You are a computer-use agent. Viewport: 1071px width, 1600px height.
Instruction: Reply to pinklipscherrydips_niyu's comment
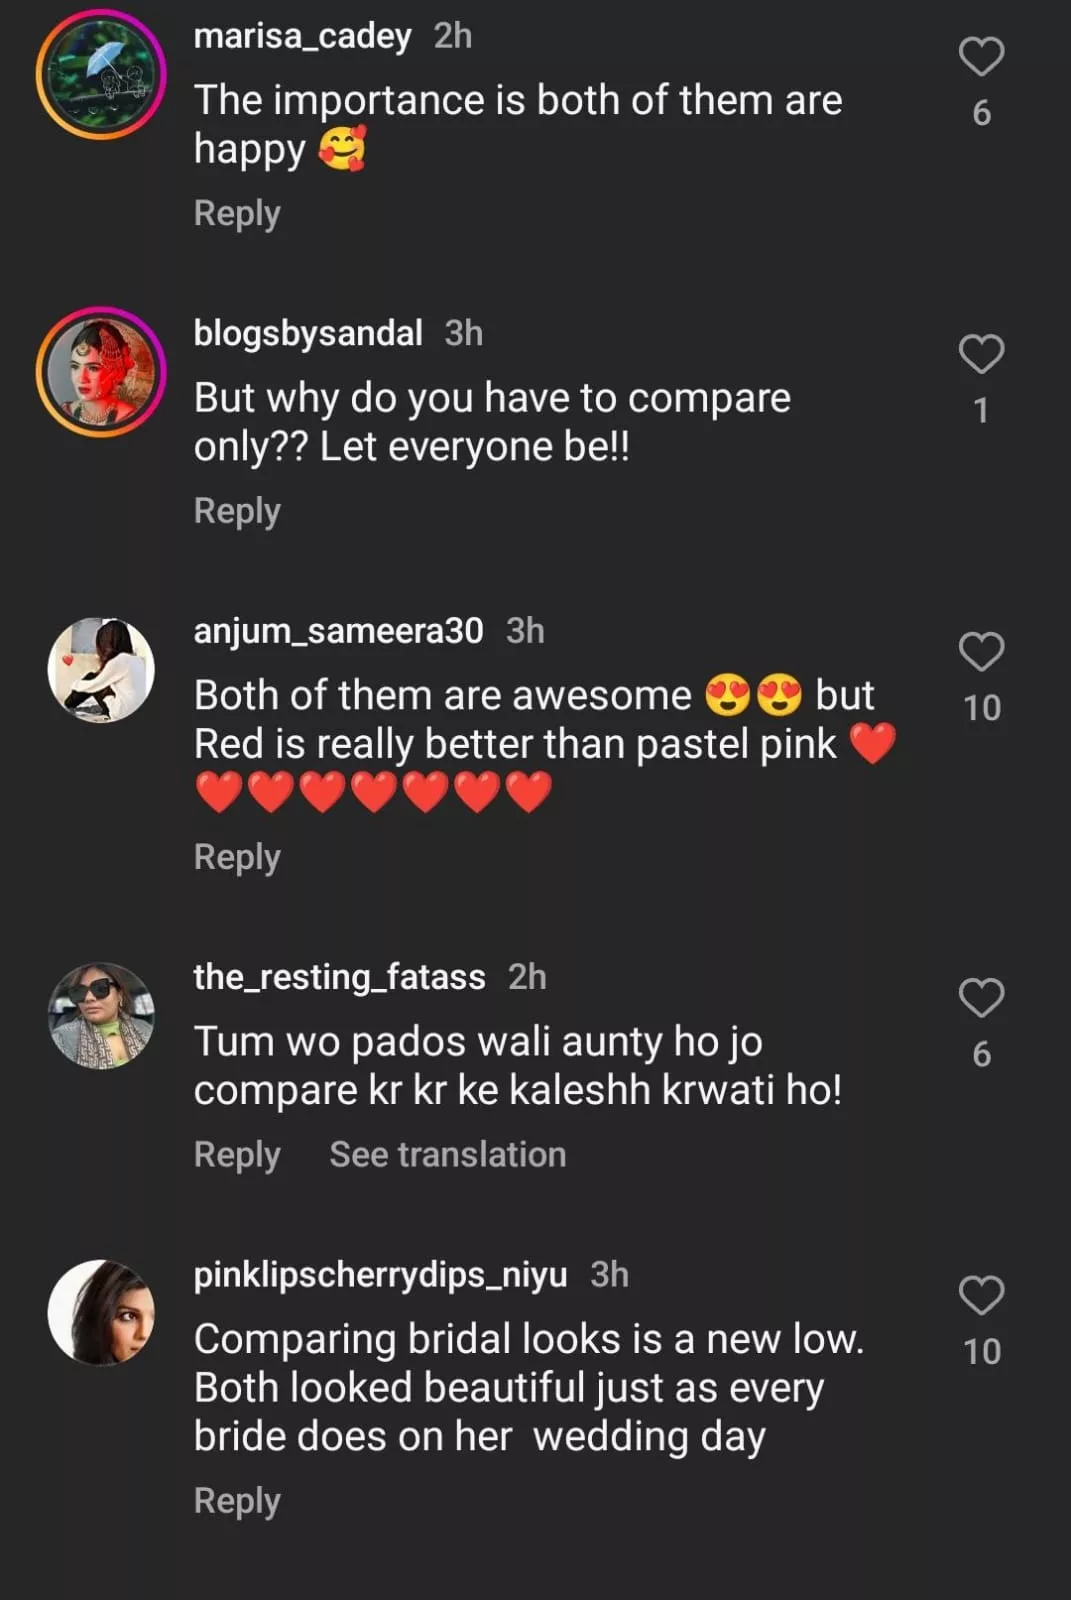pos(237,1501)
